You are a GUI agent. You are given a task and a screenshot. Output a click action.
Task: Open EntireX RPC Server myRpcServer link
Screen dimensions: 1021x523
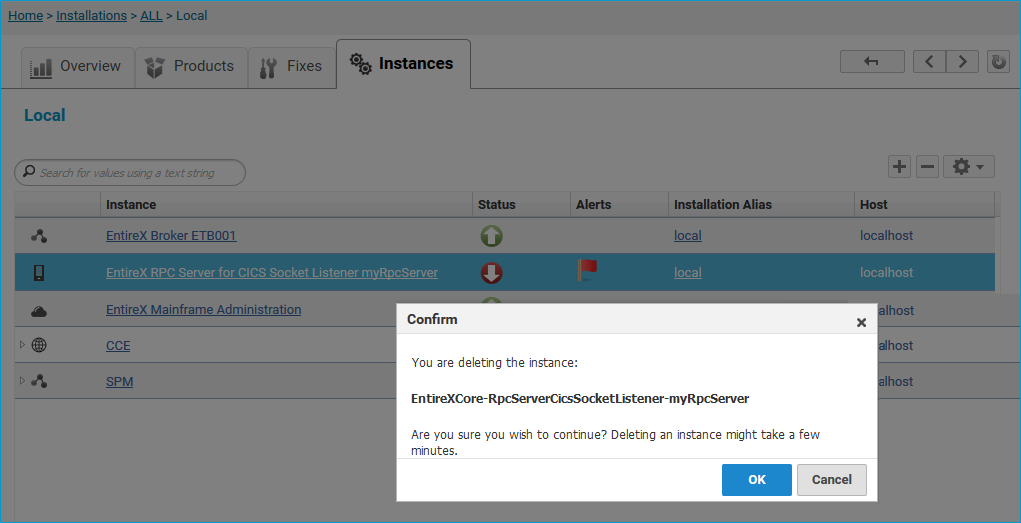[272, 273]
